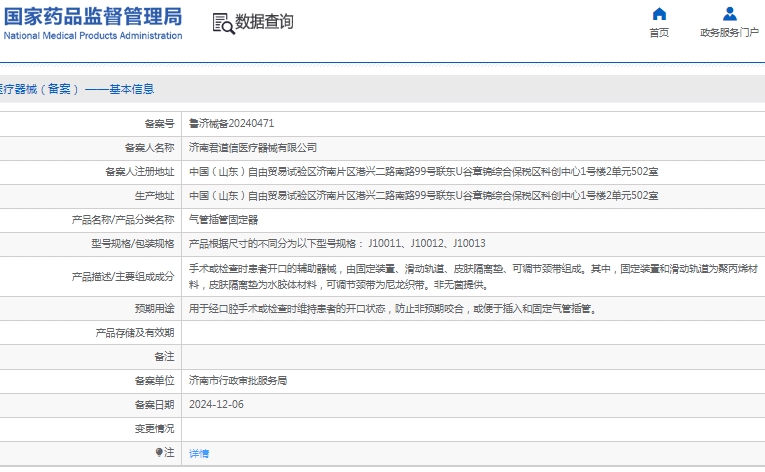This screenshot has width=765, height=472.
Task: Click the 备案号 label cell
Action: click(160, 123)
